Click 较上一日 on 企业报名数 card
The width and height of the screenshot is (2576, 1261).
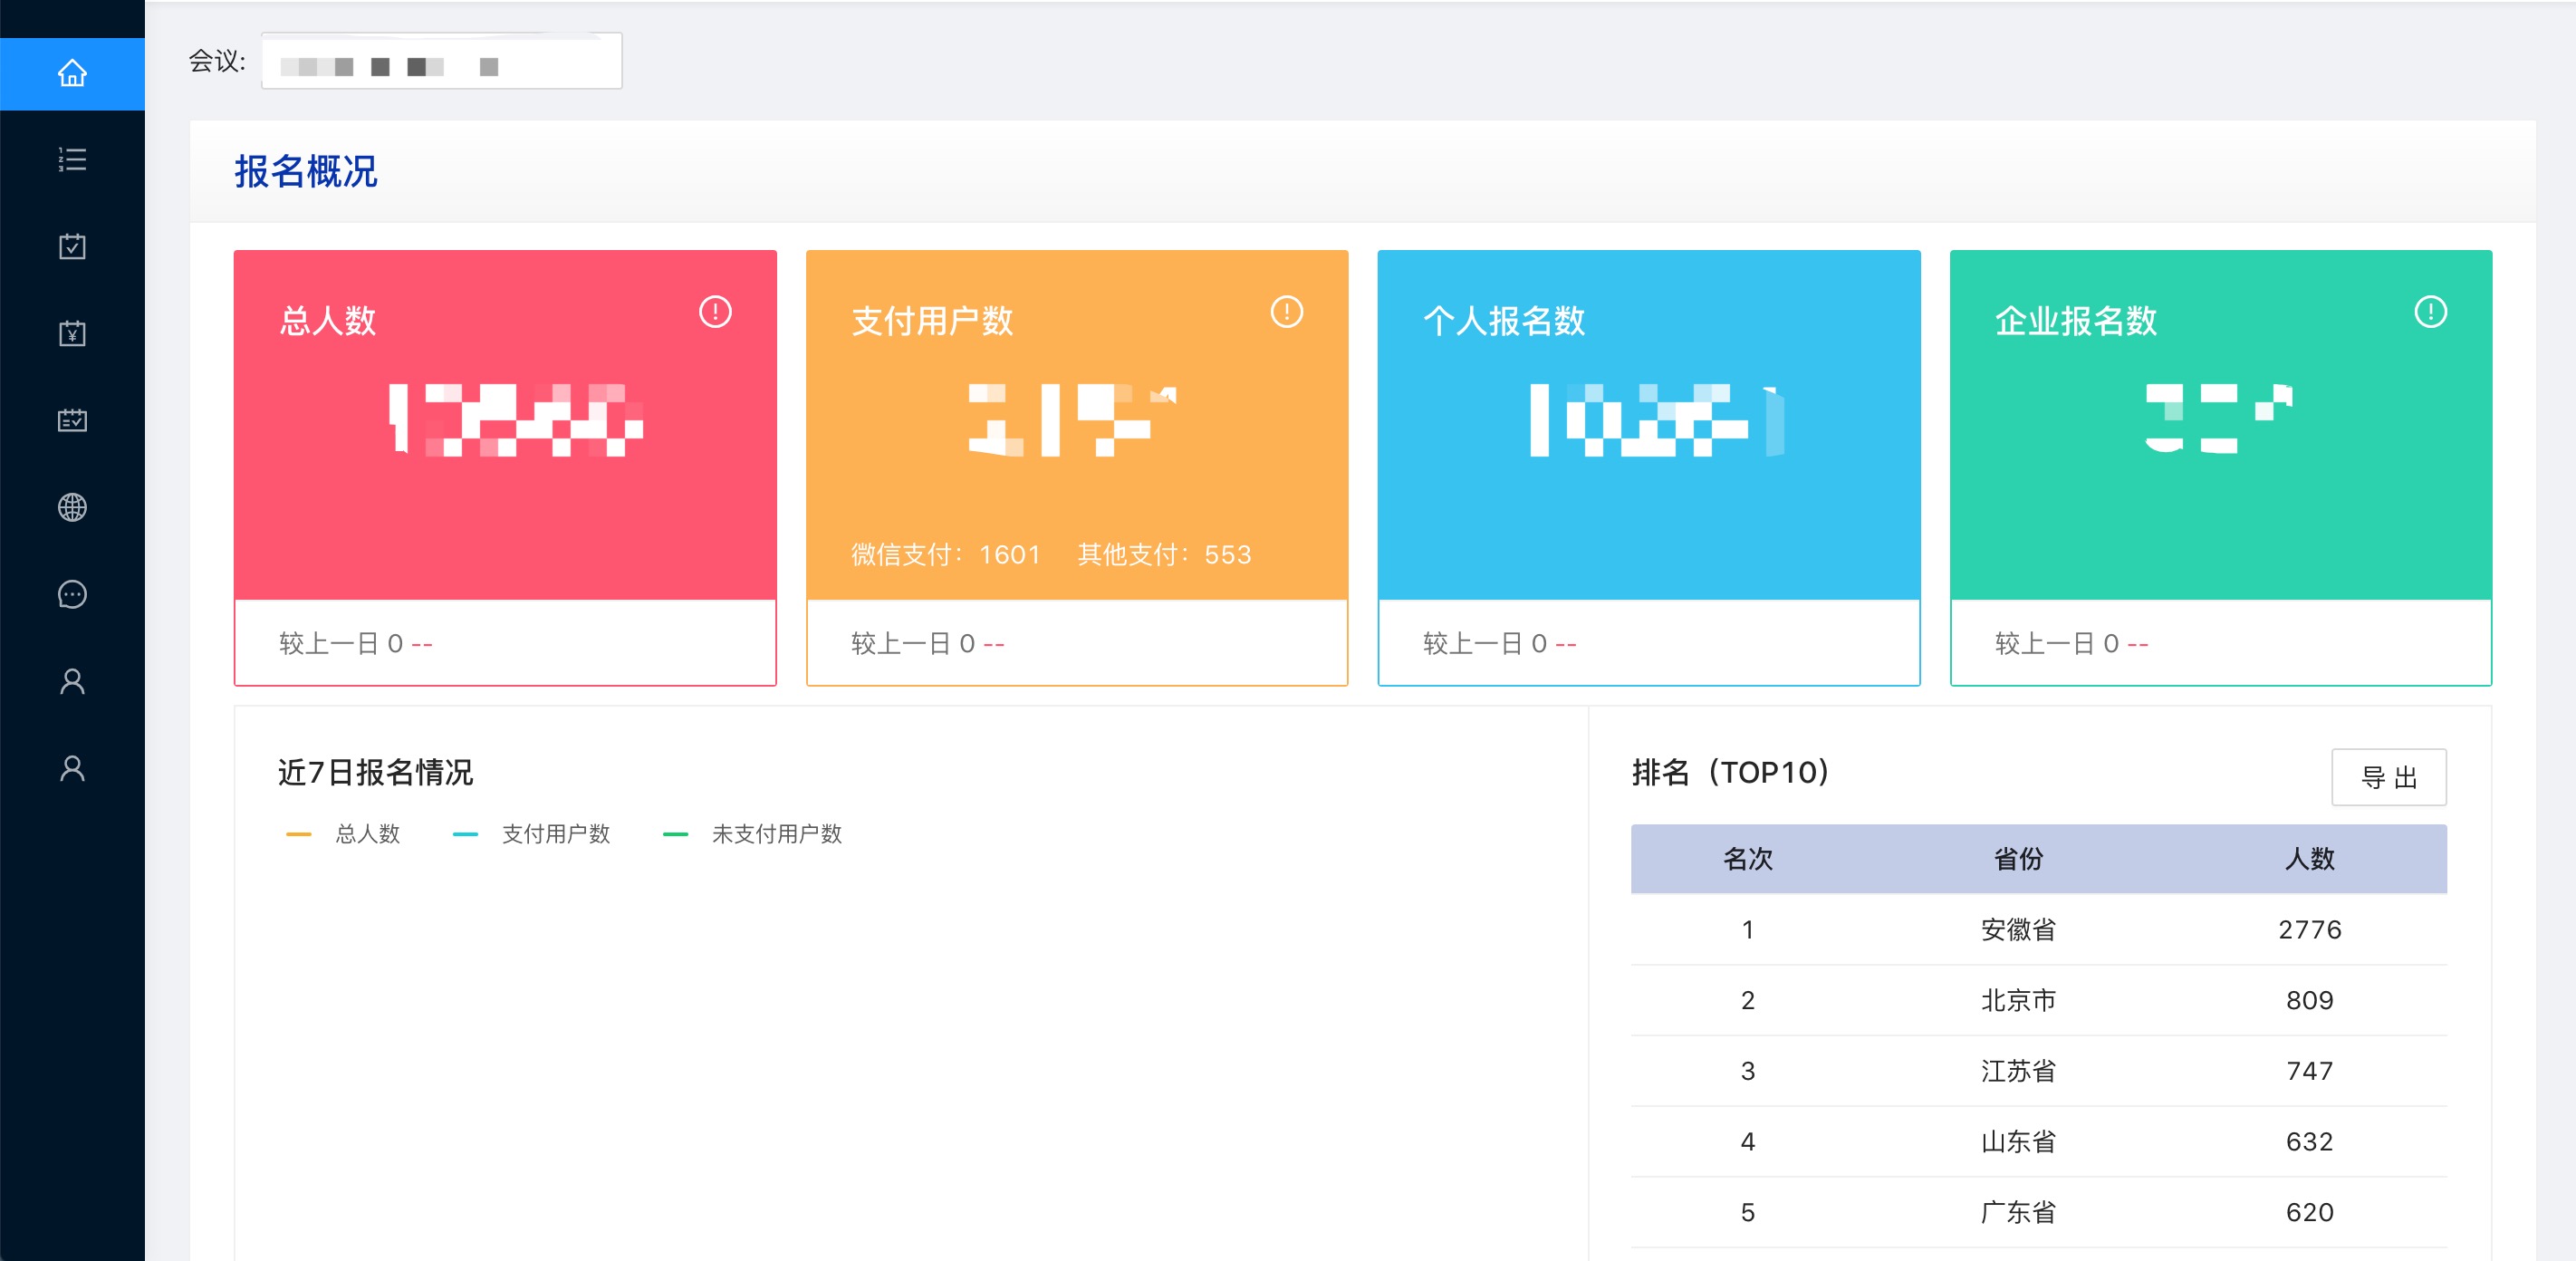pos(2046,644)
